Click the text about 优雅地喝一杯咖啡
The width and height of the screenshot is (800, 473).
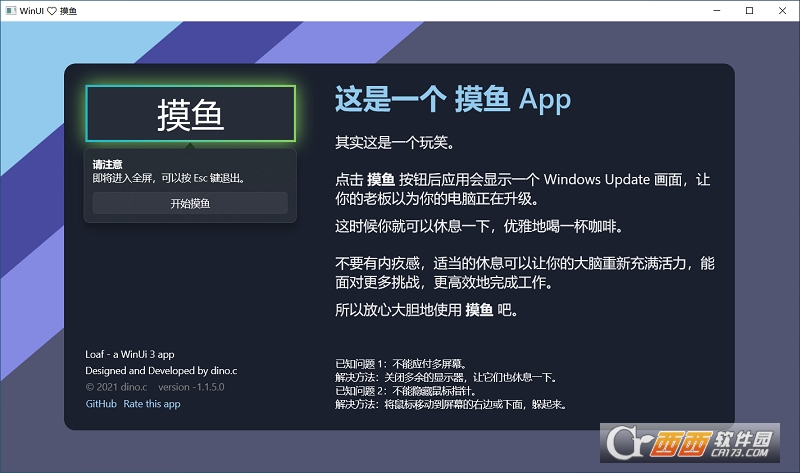click(480, 226)
